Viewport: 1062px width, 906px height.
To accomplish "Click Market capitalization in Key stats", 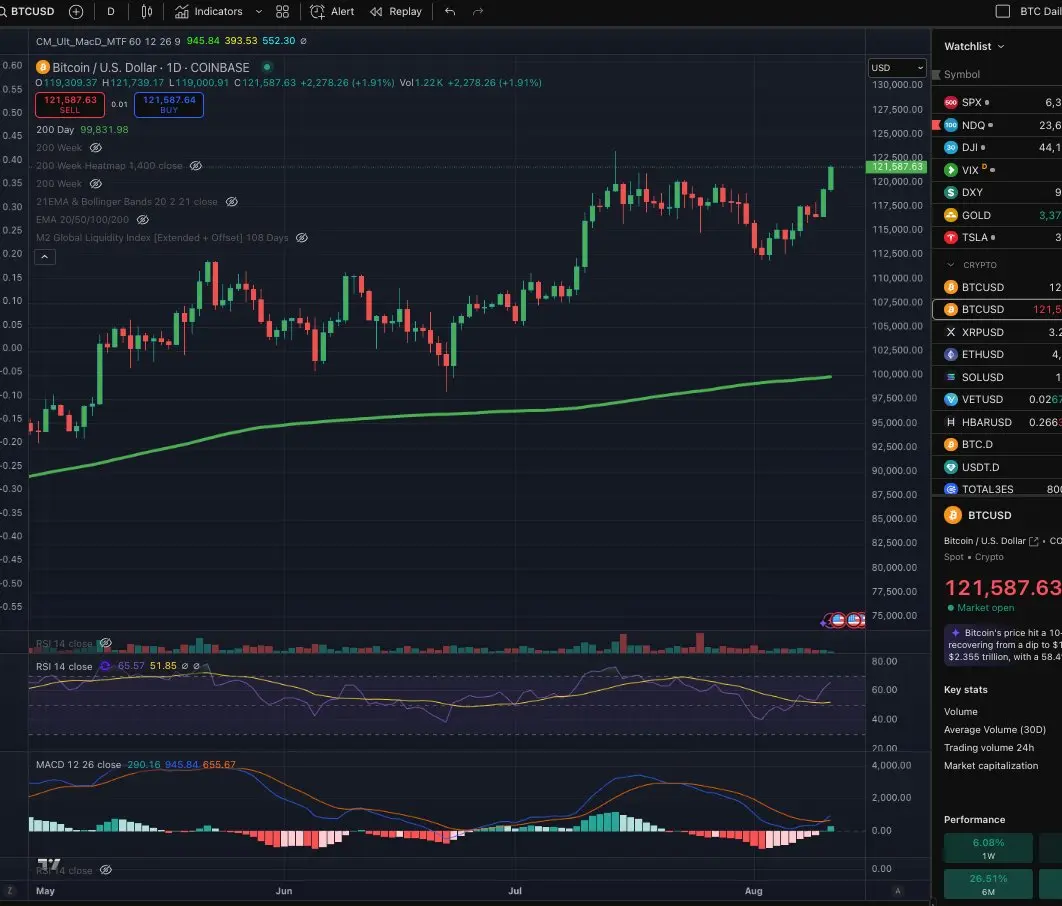I will 991,765.
